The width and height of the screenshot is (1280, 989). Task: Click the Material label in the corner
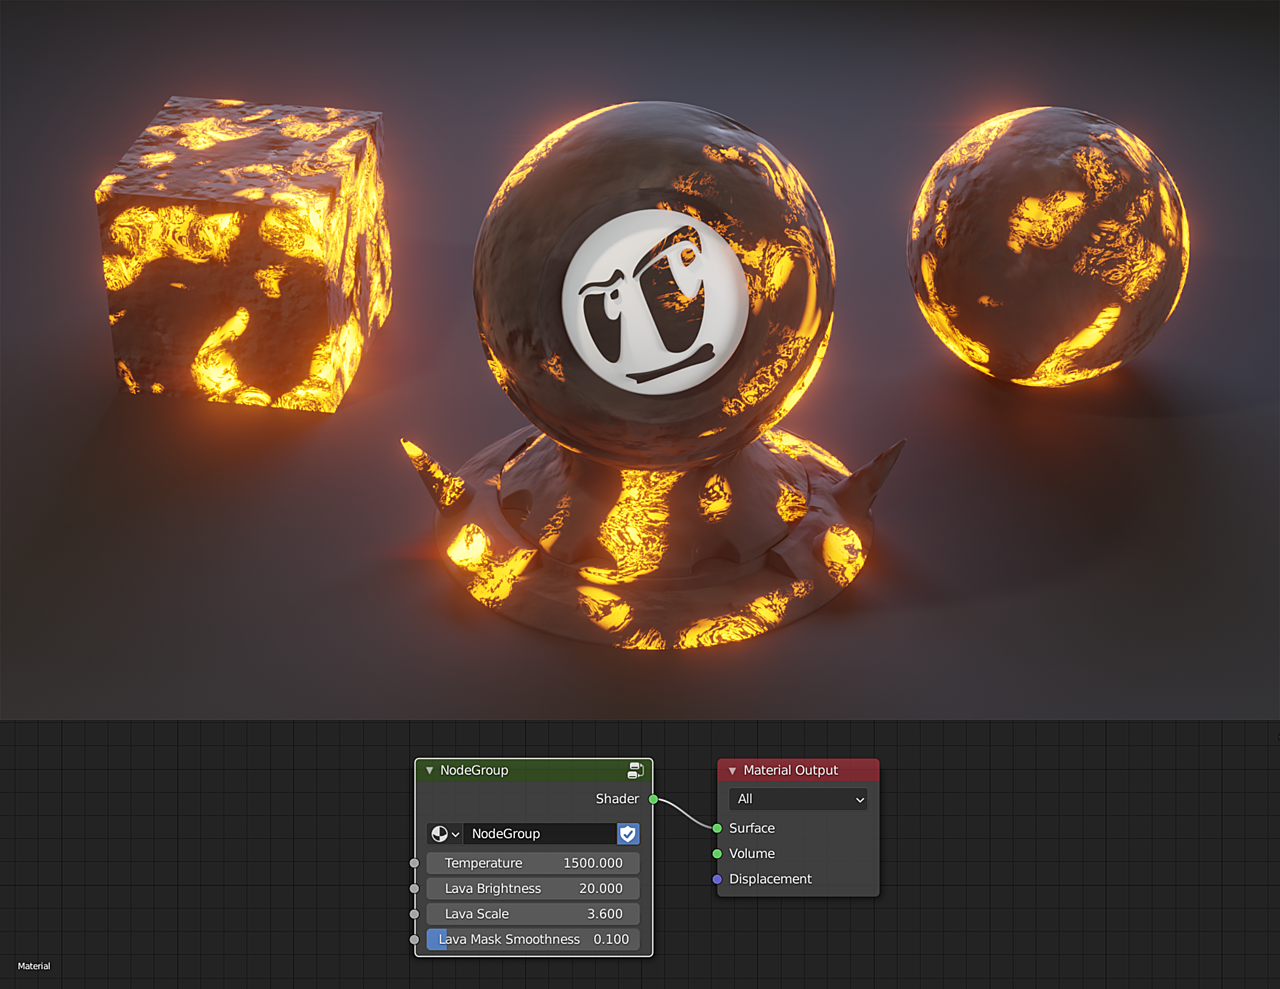pyautogui.click(x=34, y=966)
